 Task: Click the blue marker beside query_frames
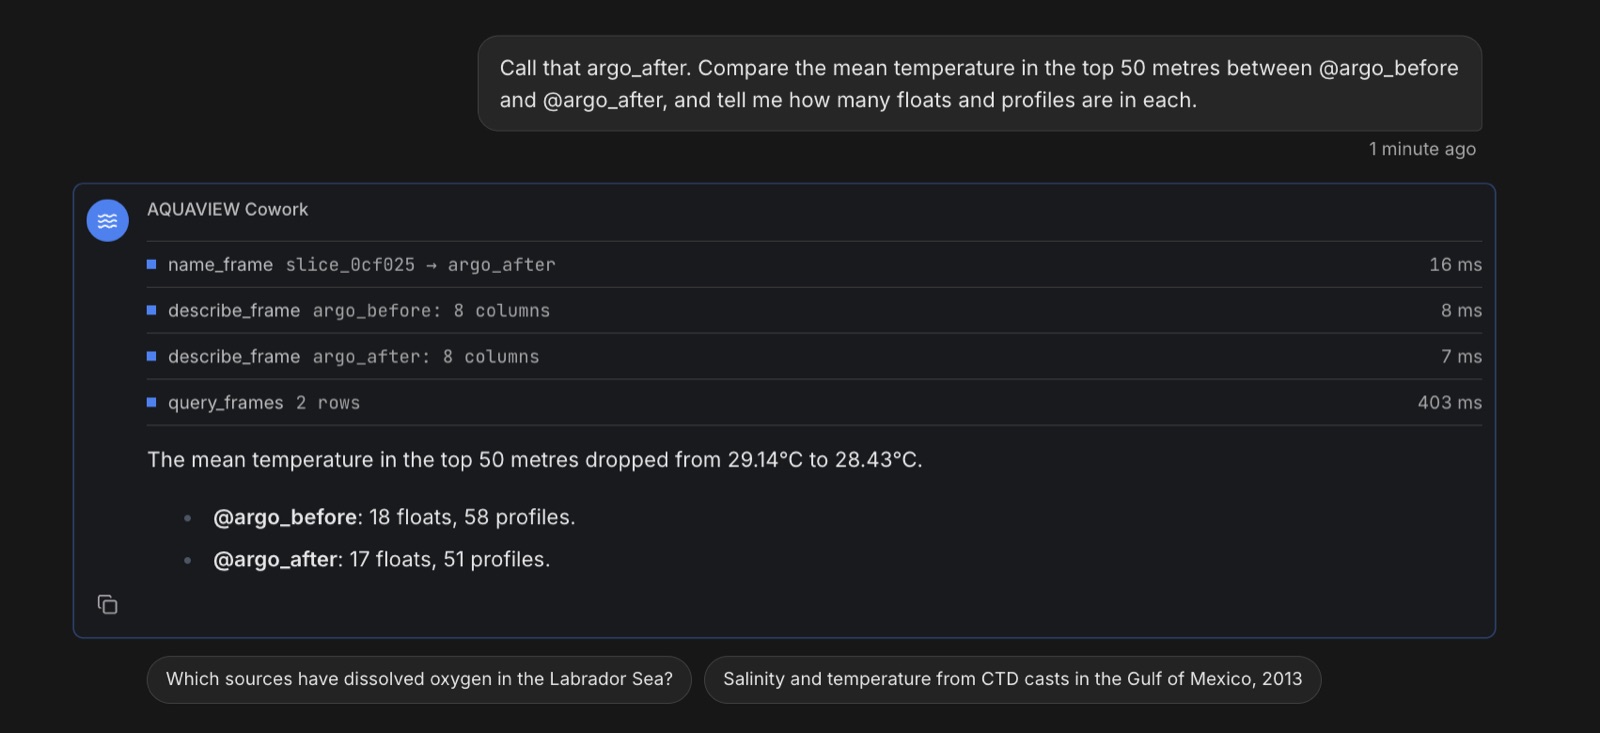pos(152,402)
